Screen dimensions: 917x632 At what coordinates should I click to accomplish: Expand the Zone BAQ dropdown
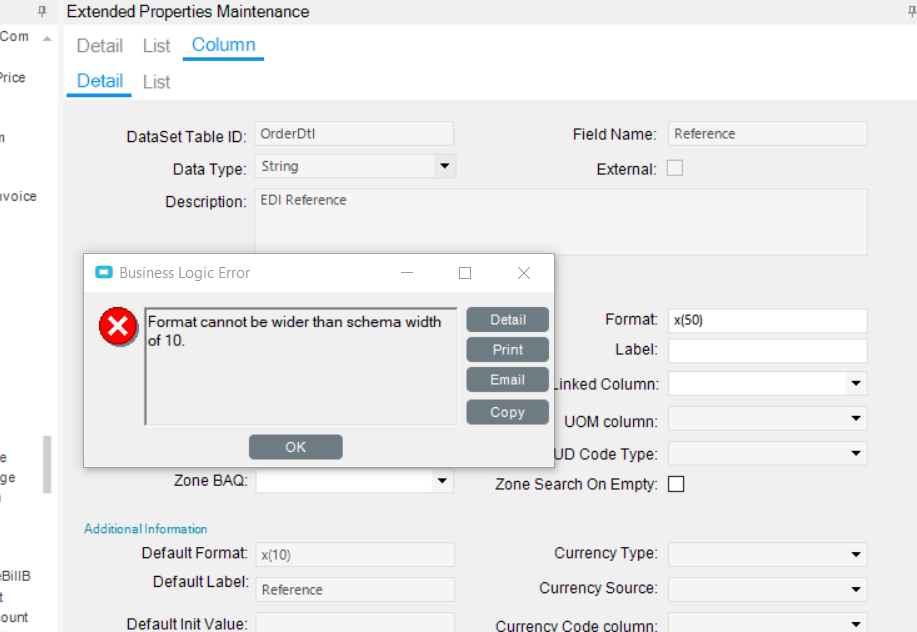pyautogui.click(x=441, y=481)
